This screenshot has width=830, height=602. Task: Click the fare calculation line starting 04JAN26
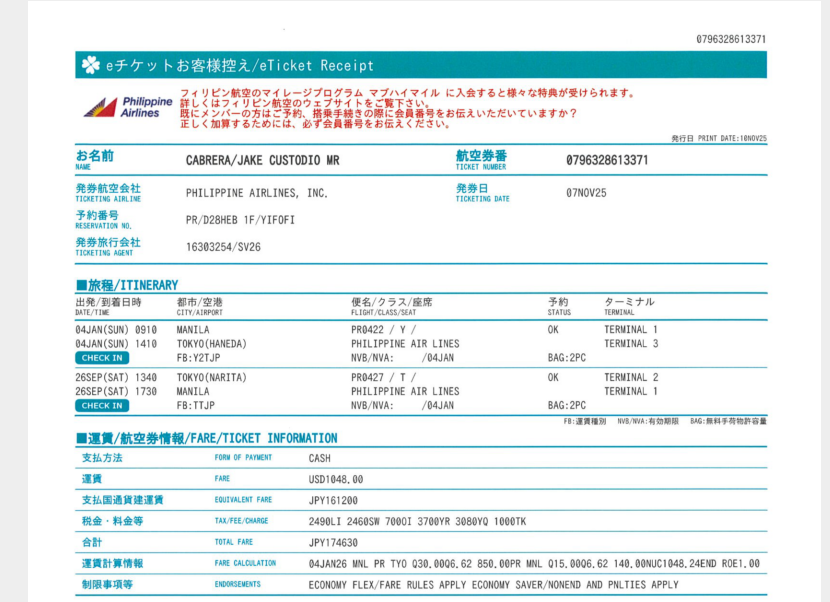533,564
